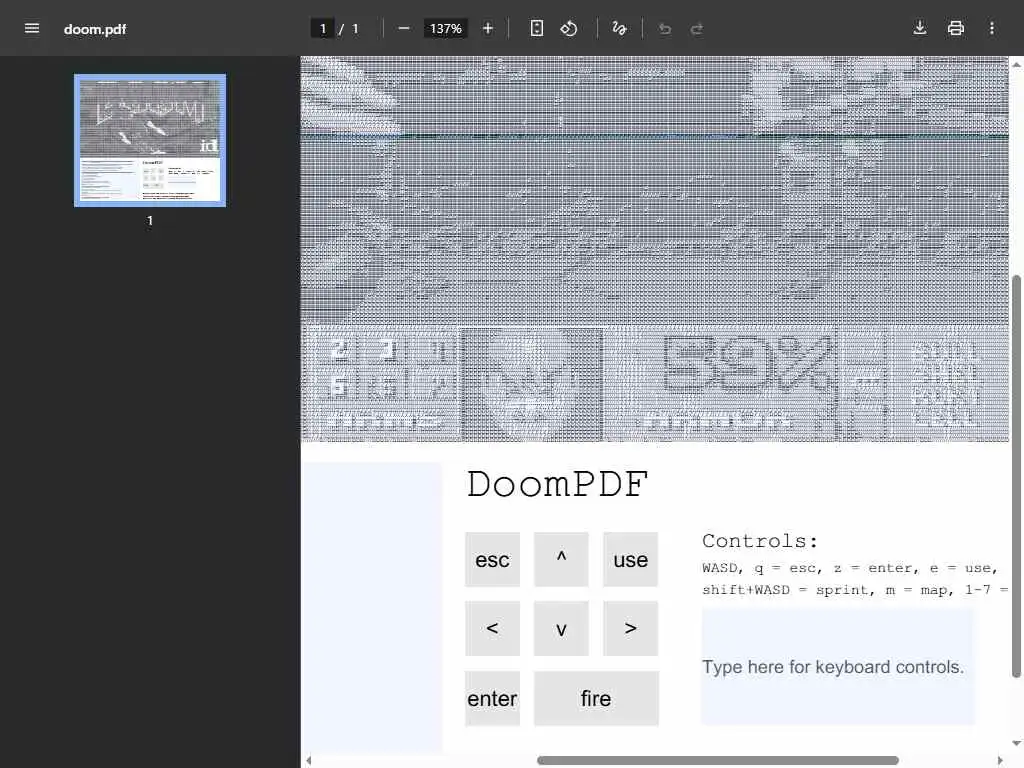This screenshot has height=768, width=1024.
Task: Click the 59% health display in game
Action: point(748,364)
